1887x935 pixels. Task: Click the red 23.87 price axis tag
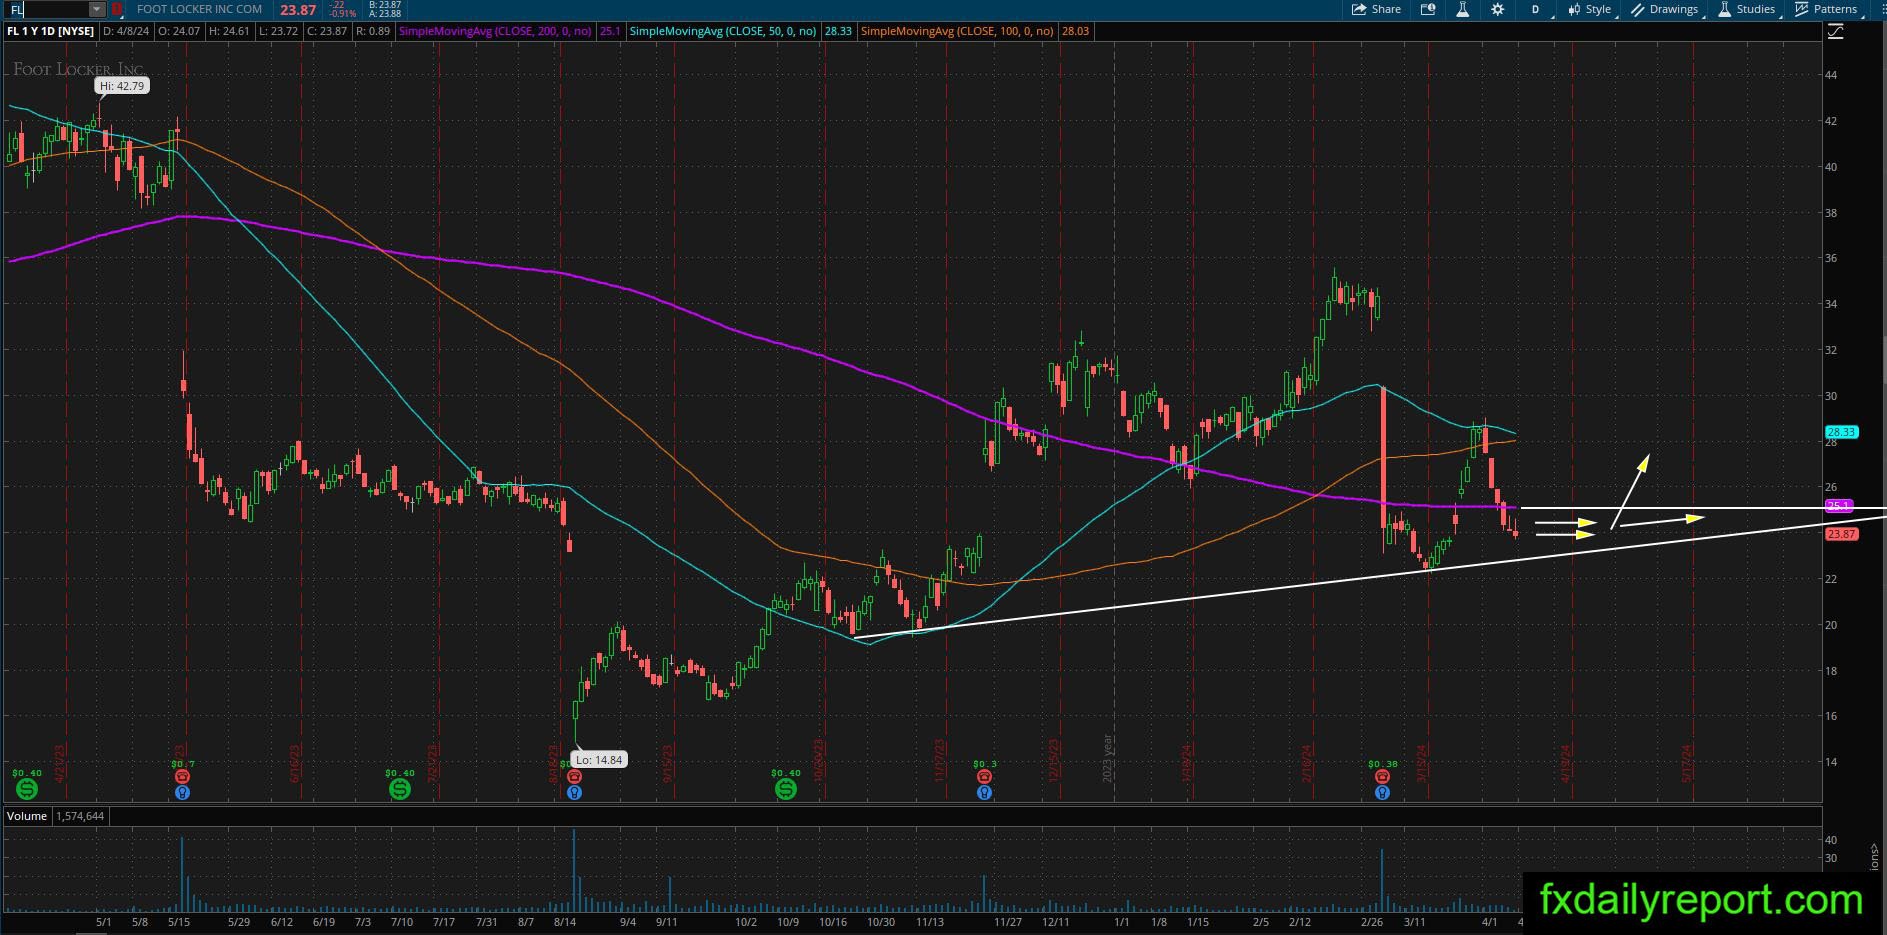(x=1841, y=534)
